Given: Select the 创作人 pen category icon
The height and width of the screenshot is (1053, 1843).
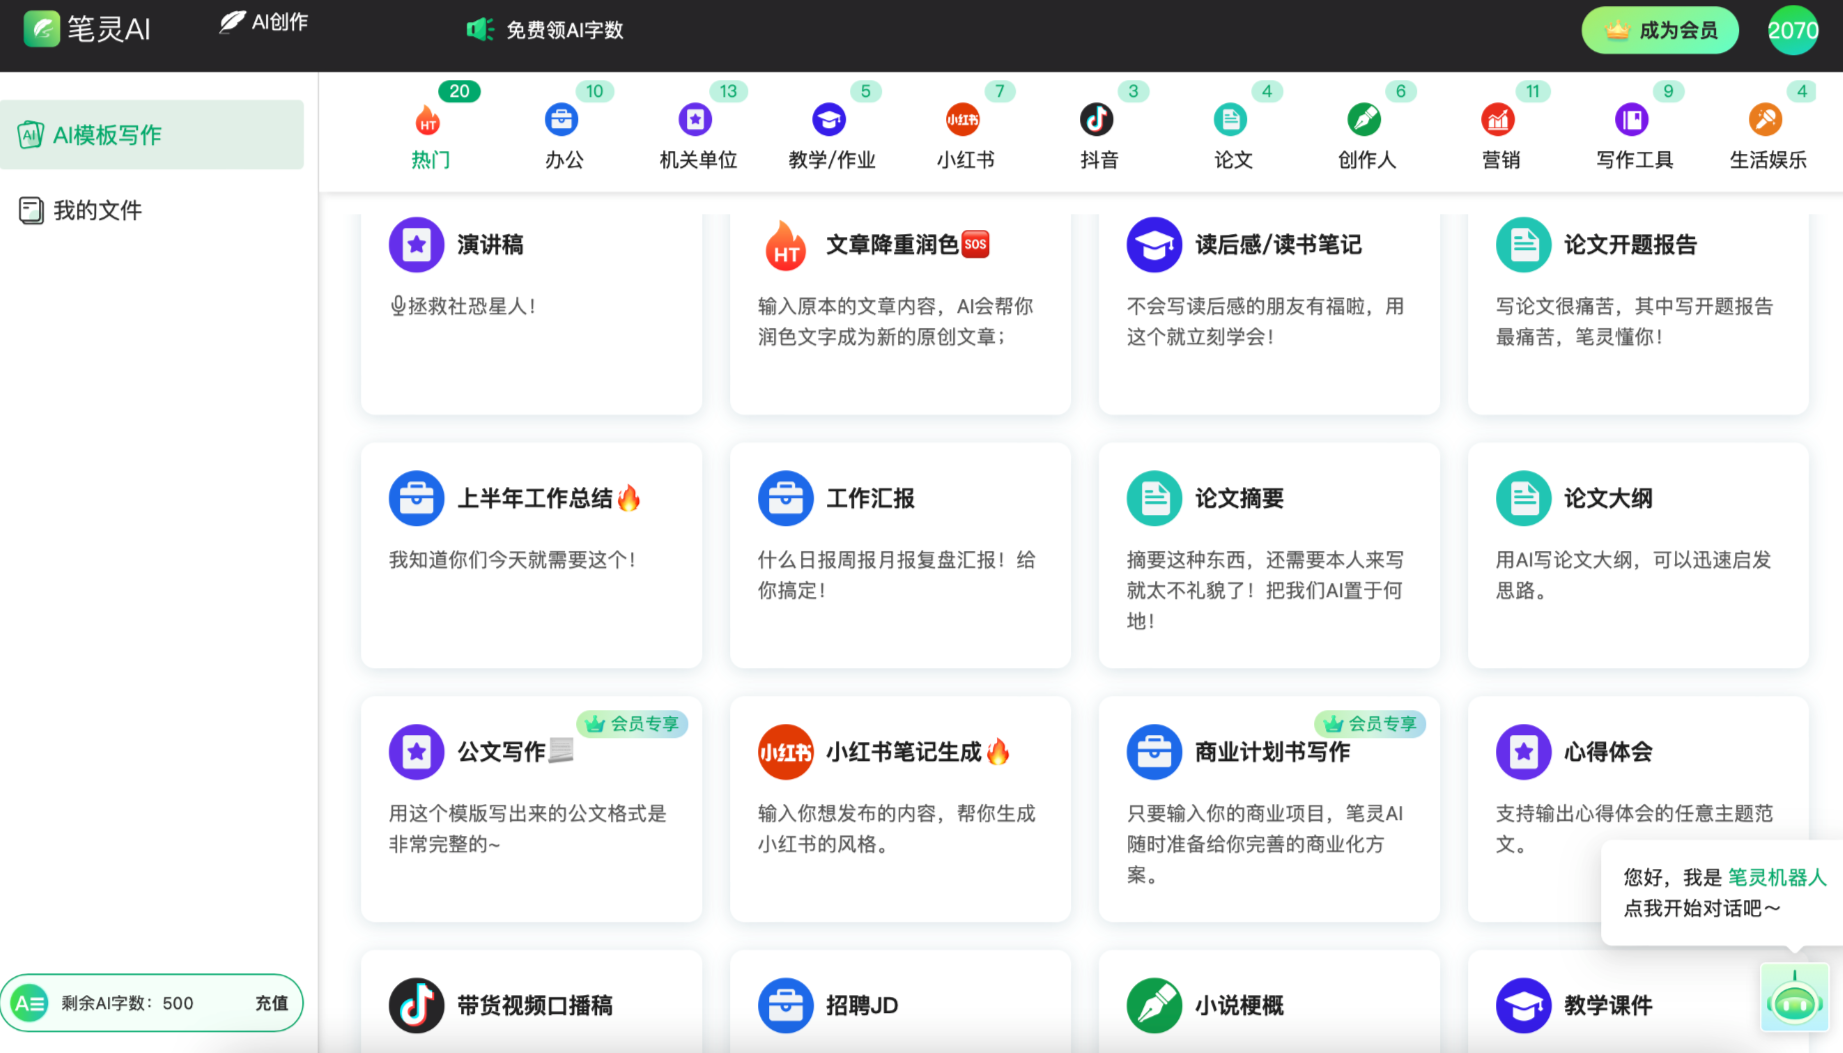Looking at the screenshot, I should [x=1364, y=120].
